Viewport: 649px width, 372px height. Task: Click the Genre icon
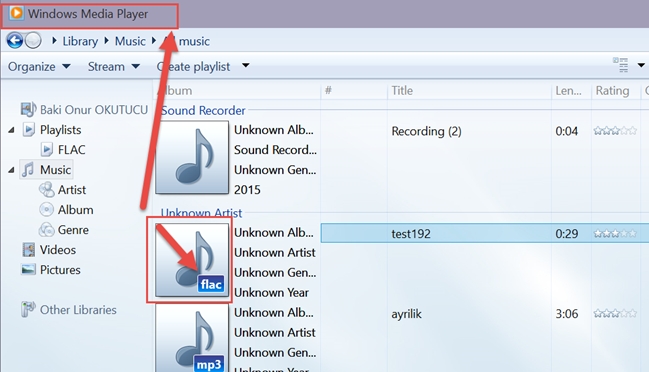(46, 229)
